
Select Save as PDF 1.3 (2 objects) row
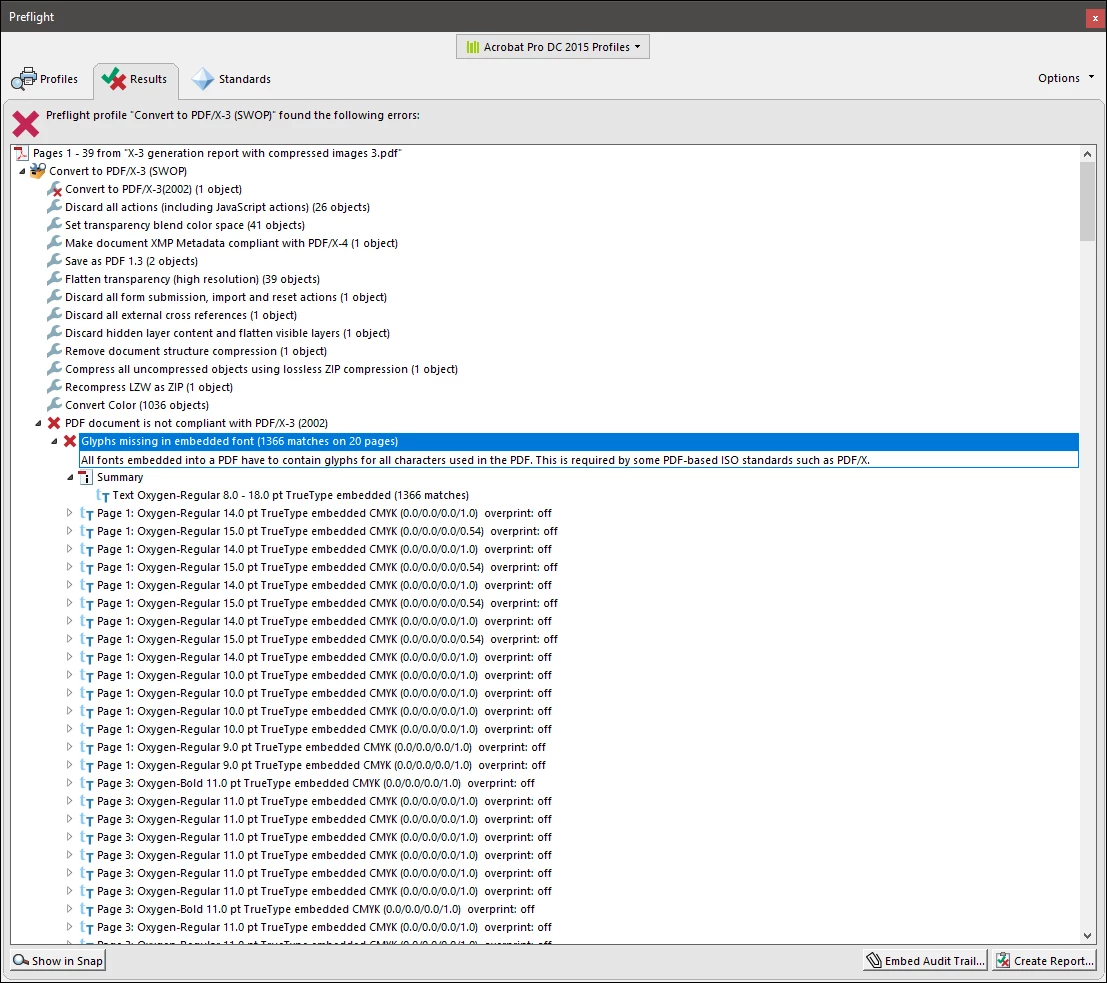click(131, 261)
